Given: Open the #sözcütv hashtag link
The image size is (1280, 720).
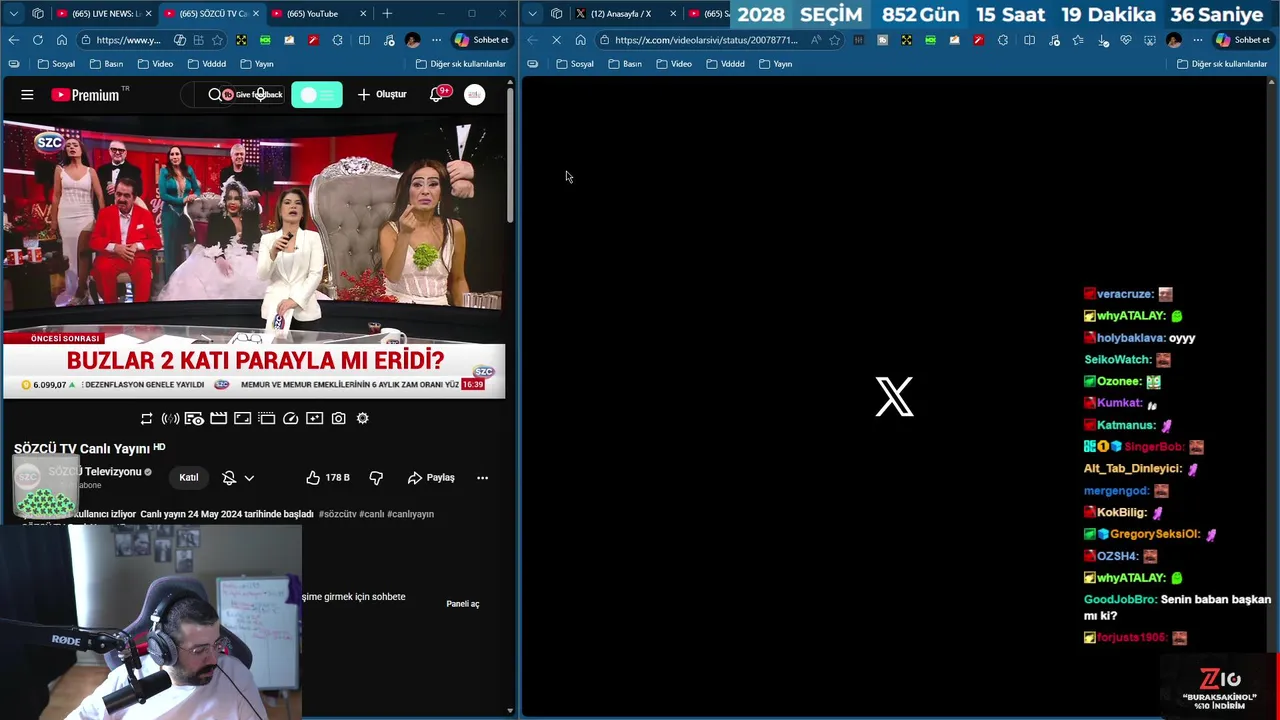Looking at the screenshot, I should pyautogui.click(x=337, y=514).
